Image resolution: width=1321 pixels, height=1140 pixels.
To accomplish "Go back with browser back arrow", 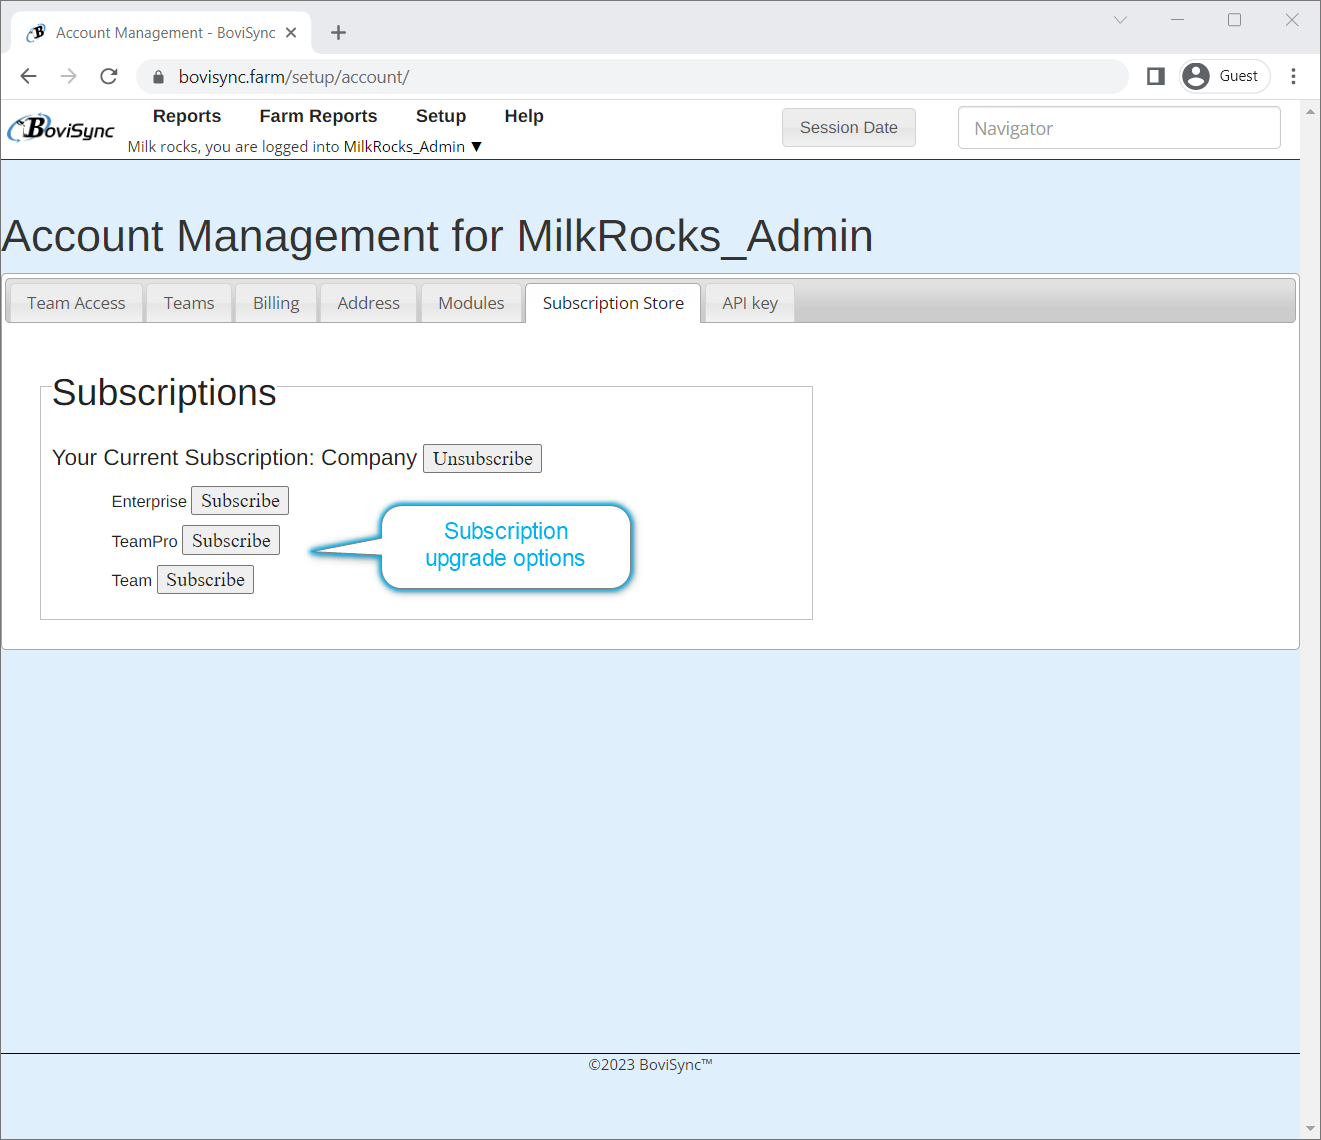I will (28, 76).
